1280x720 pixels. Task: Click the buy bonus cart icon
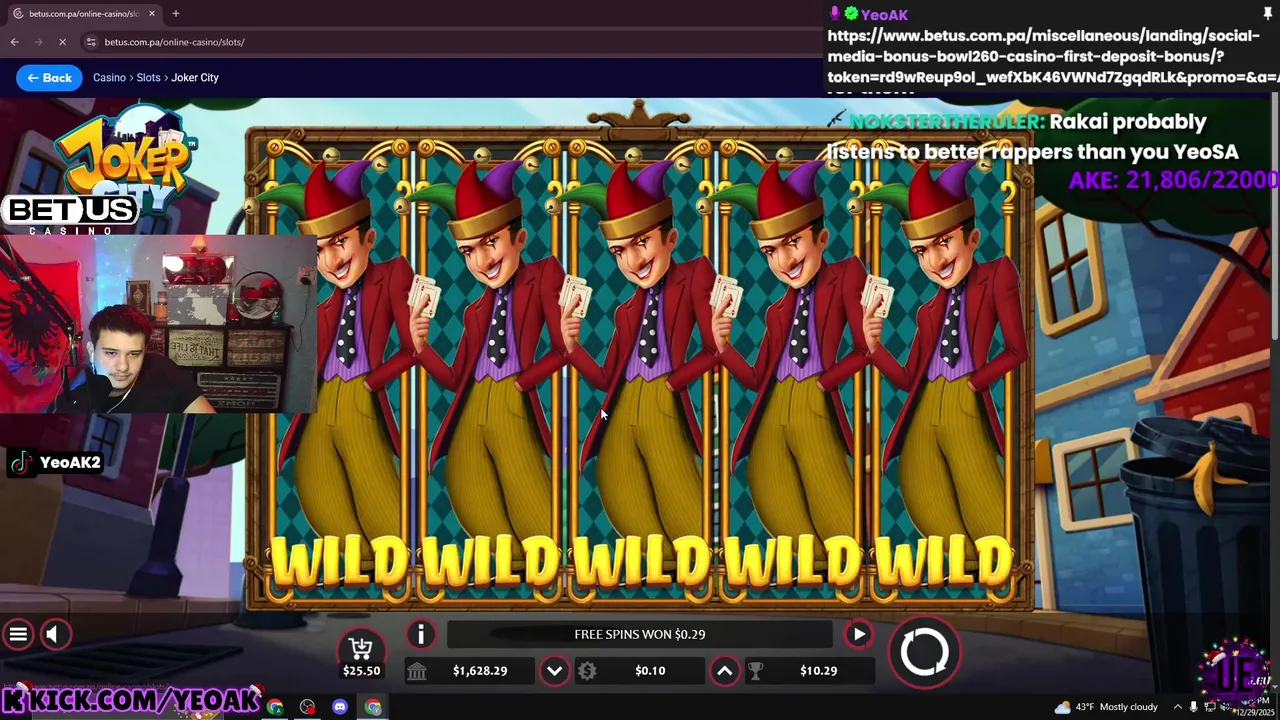pos(361,649)
